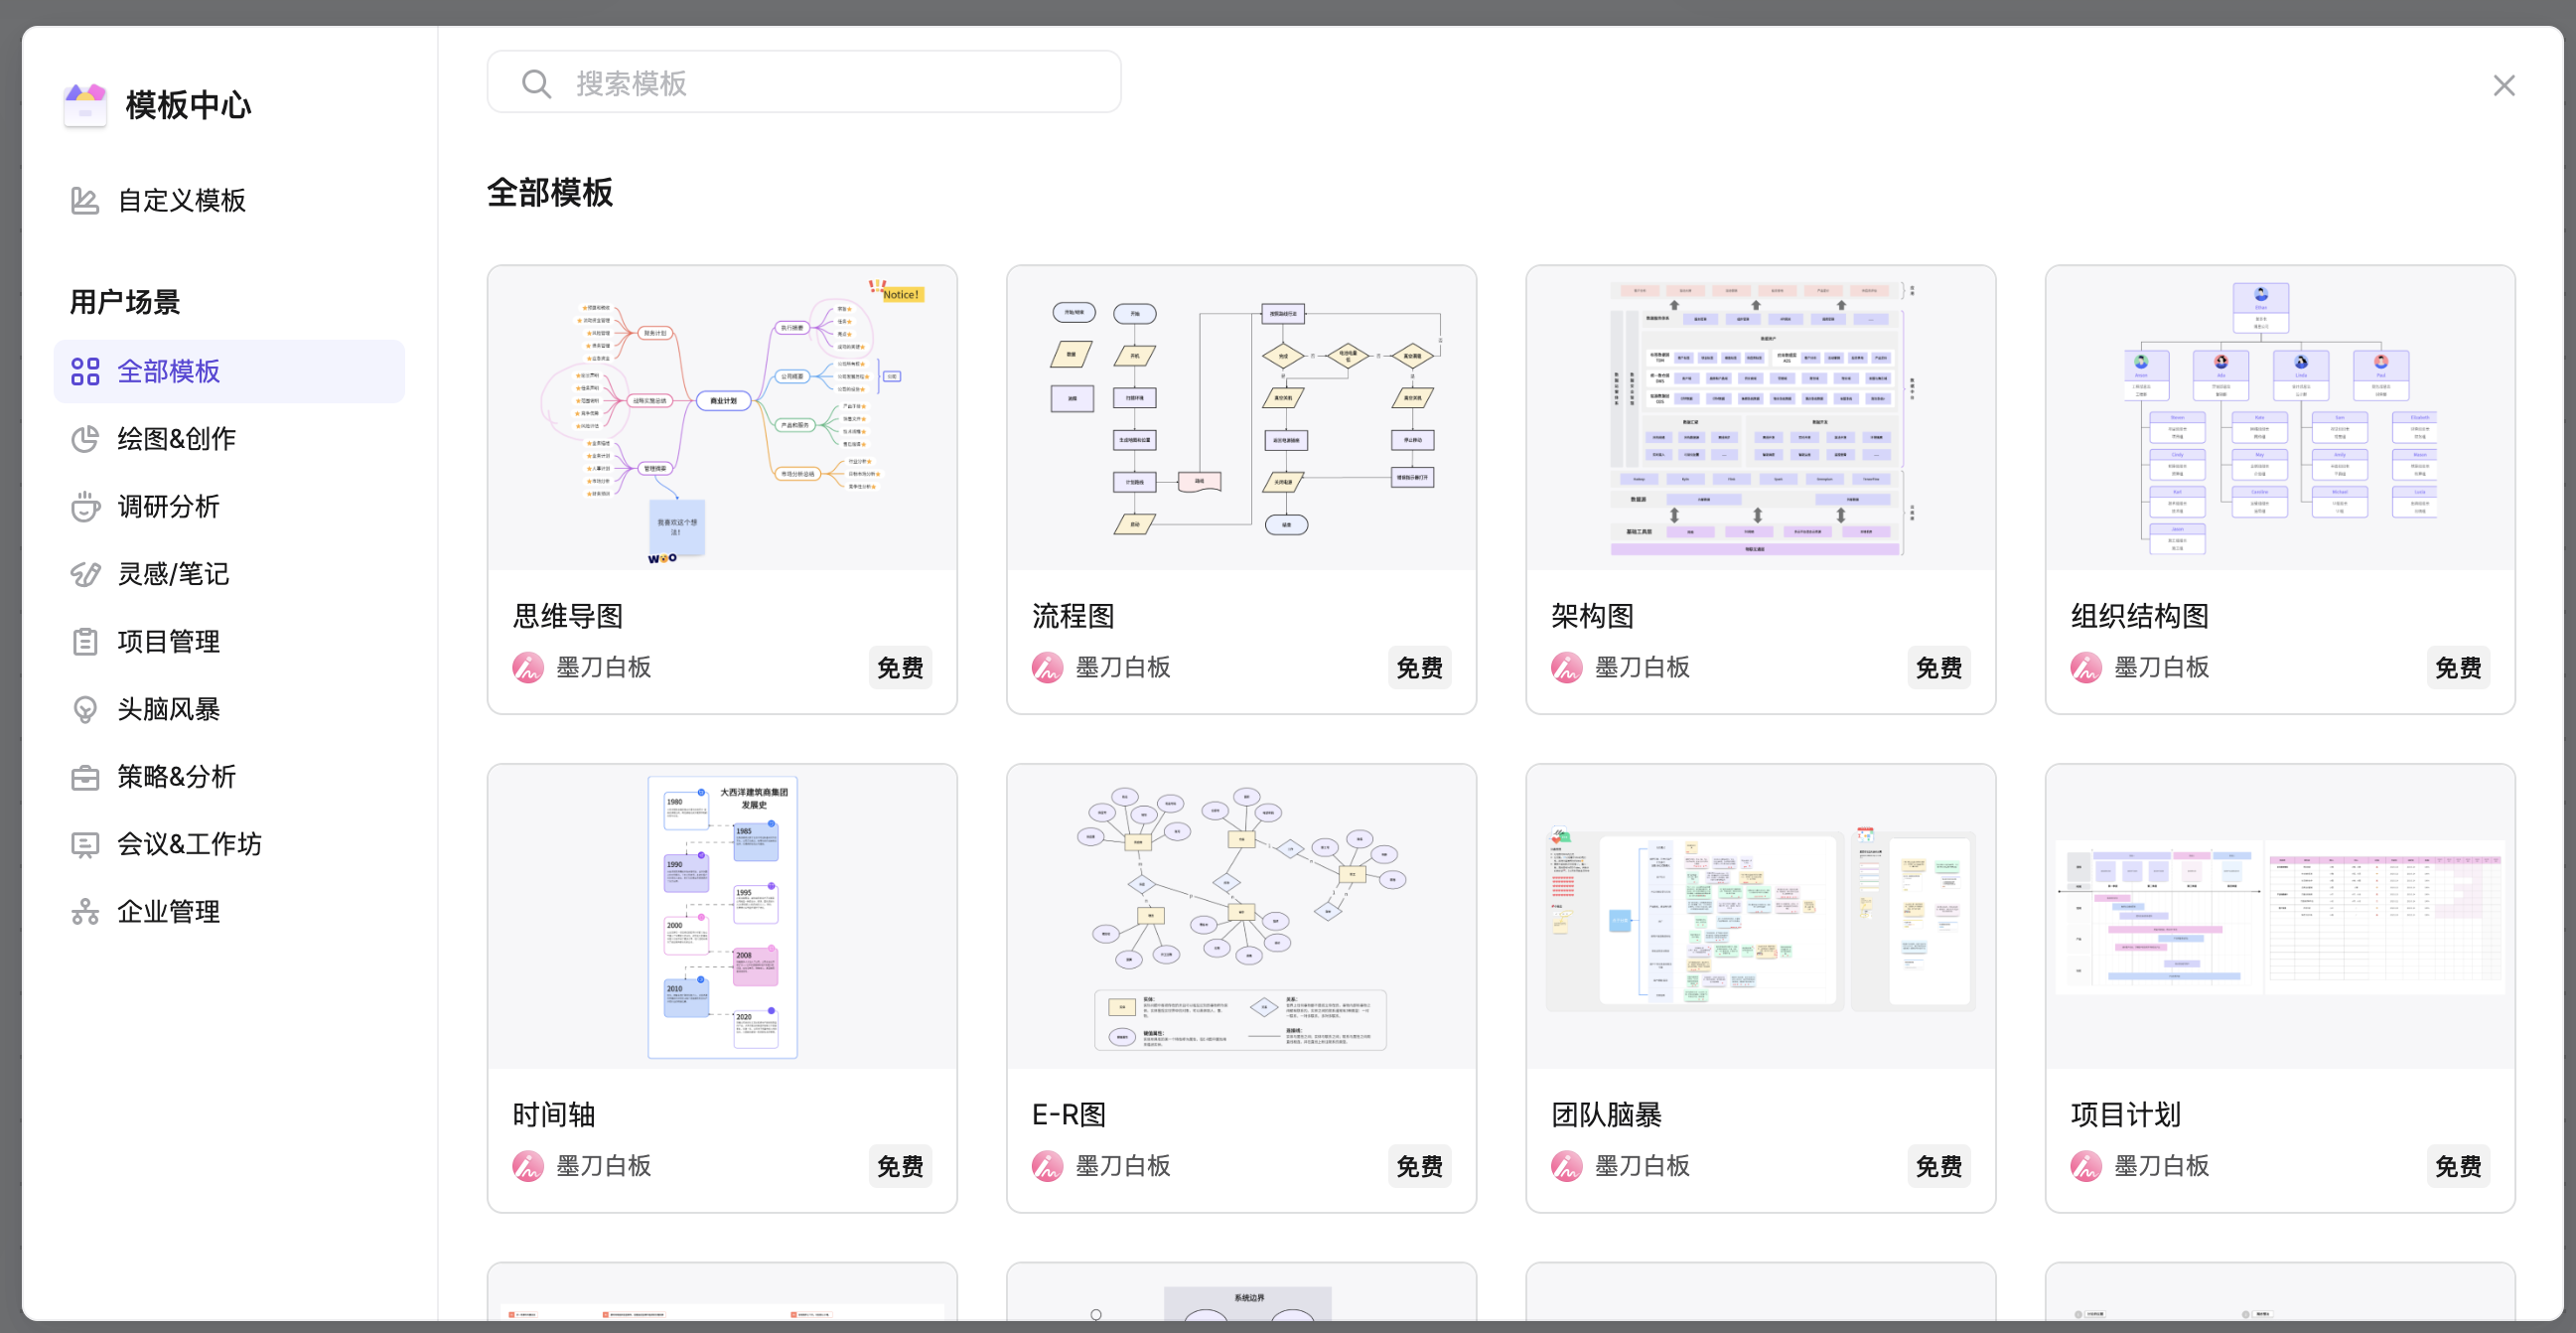Click 墨刀白板 avatar under 时间轴

pos(528,1166)
